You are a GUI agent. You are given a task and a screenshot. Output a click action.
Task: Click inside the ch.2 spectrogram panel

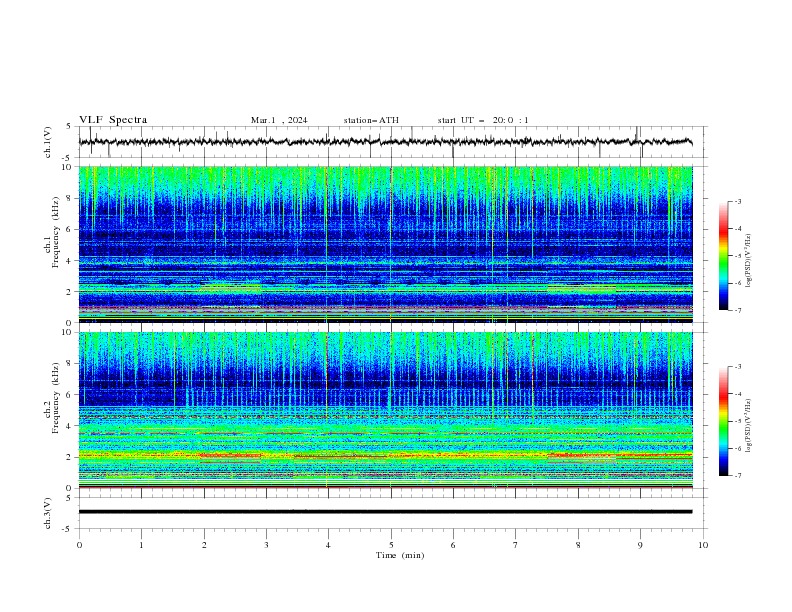coord(385,410)
